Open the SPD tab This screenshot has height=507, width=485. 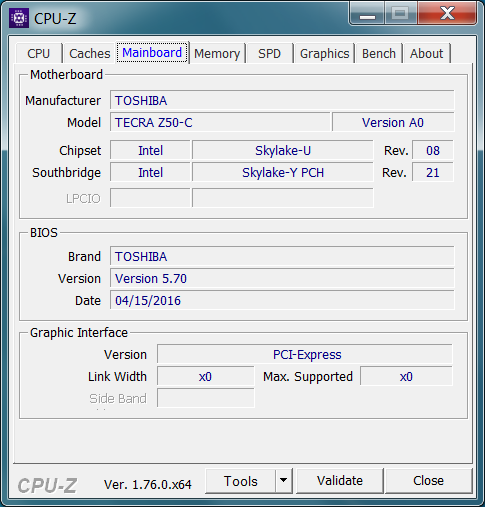pyautogui.click(x=269, y=53)
